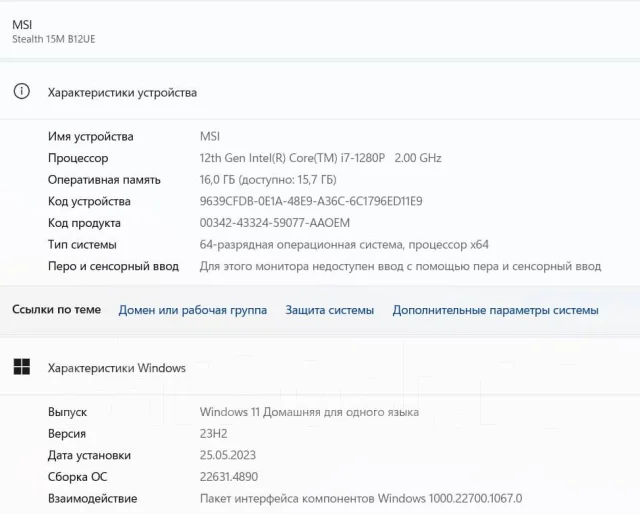Select install date 25.05.2023
640x514 pixels.
click(x=228, y=455)
